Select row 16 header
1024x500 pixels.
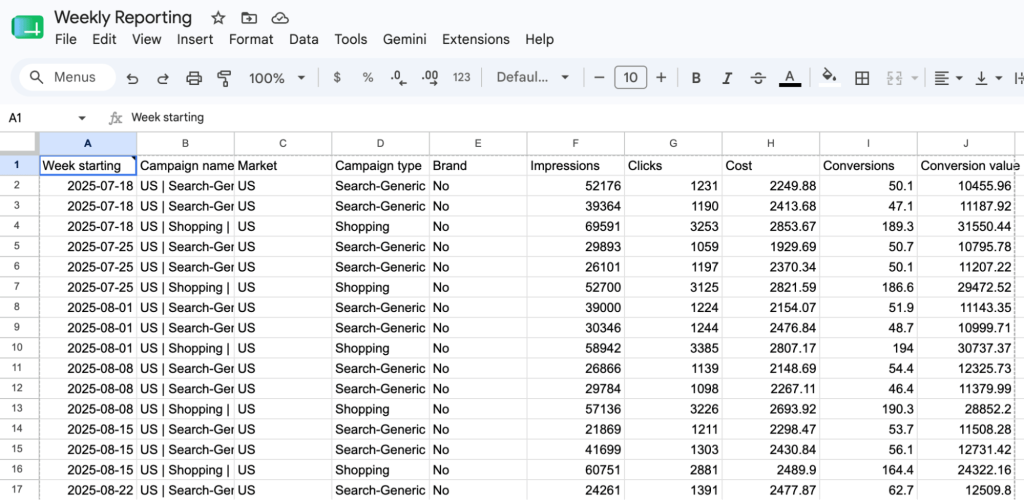[17, 469]
